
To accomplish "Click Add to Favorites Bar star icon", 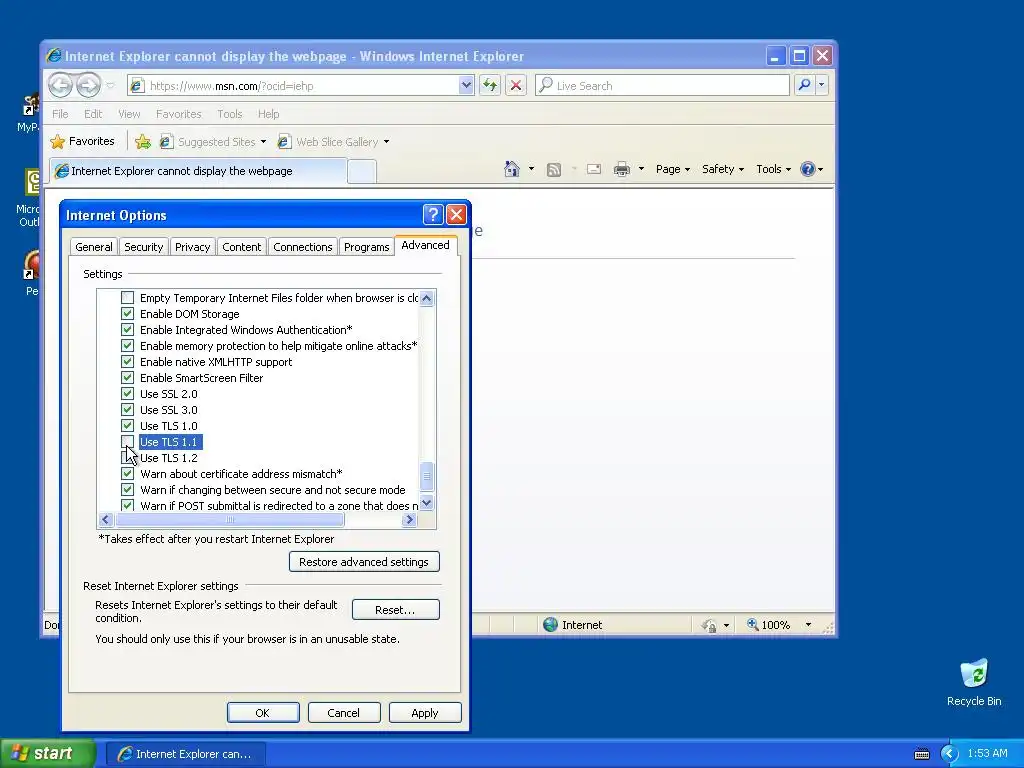I will pyautogui.click(x=143, y=141).
